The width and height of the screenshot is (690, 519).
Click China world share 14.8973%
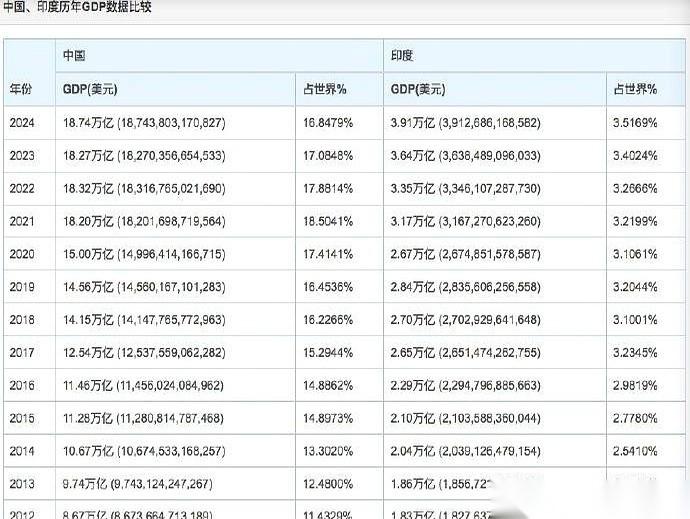[328, 418]
